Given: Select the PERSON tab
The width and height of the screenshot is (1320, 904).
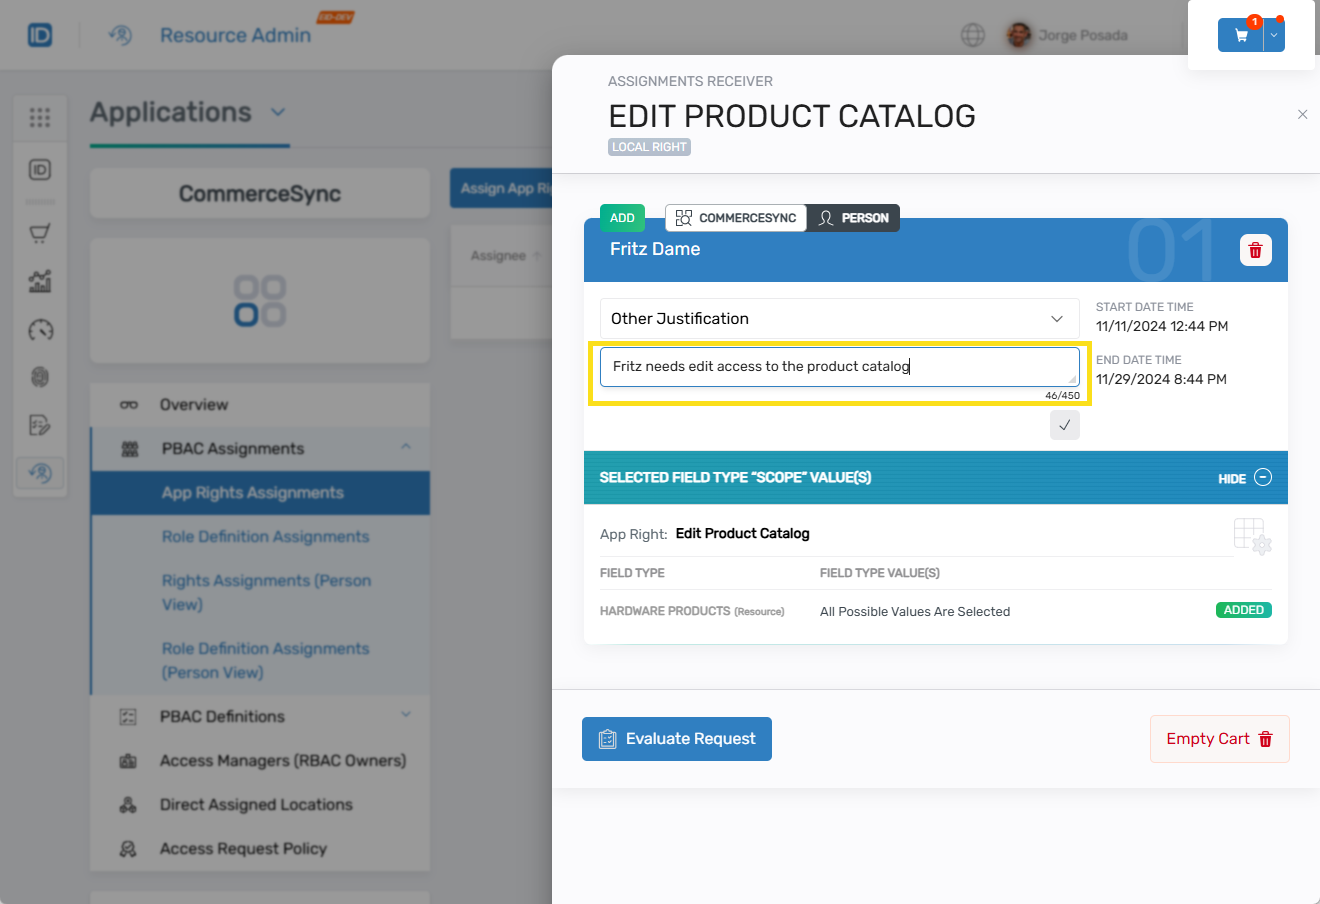Looking at the screenshot, I should (854, 218).
